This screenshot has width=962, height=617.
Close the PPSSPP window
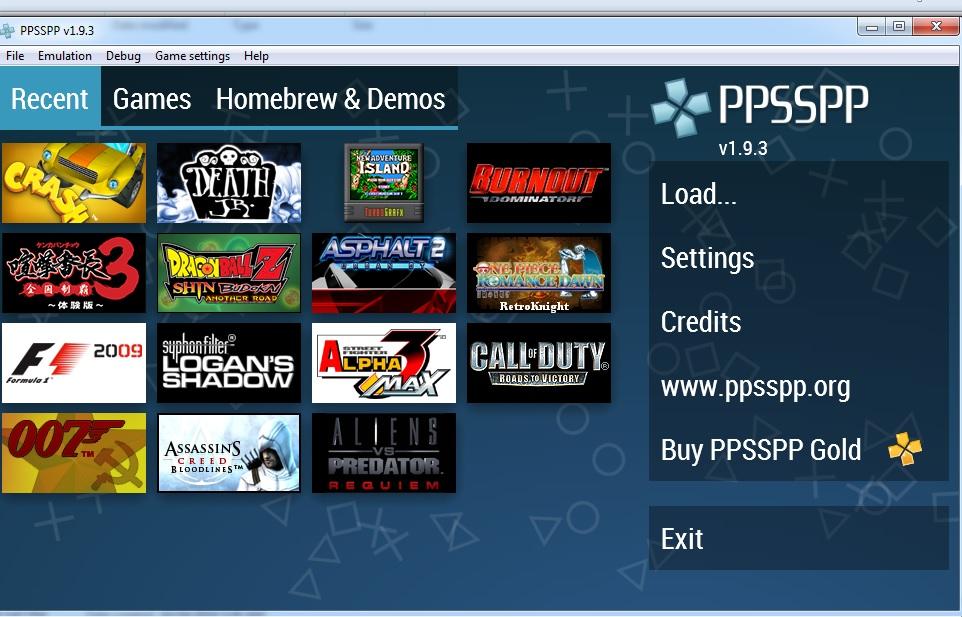pos(936,26)
